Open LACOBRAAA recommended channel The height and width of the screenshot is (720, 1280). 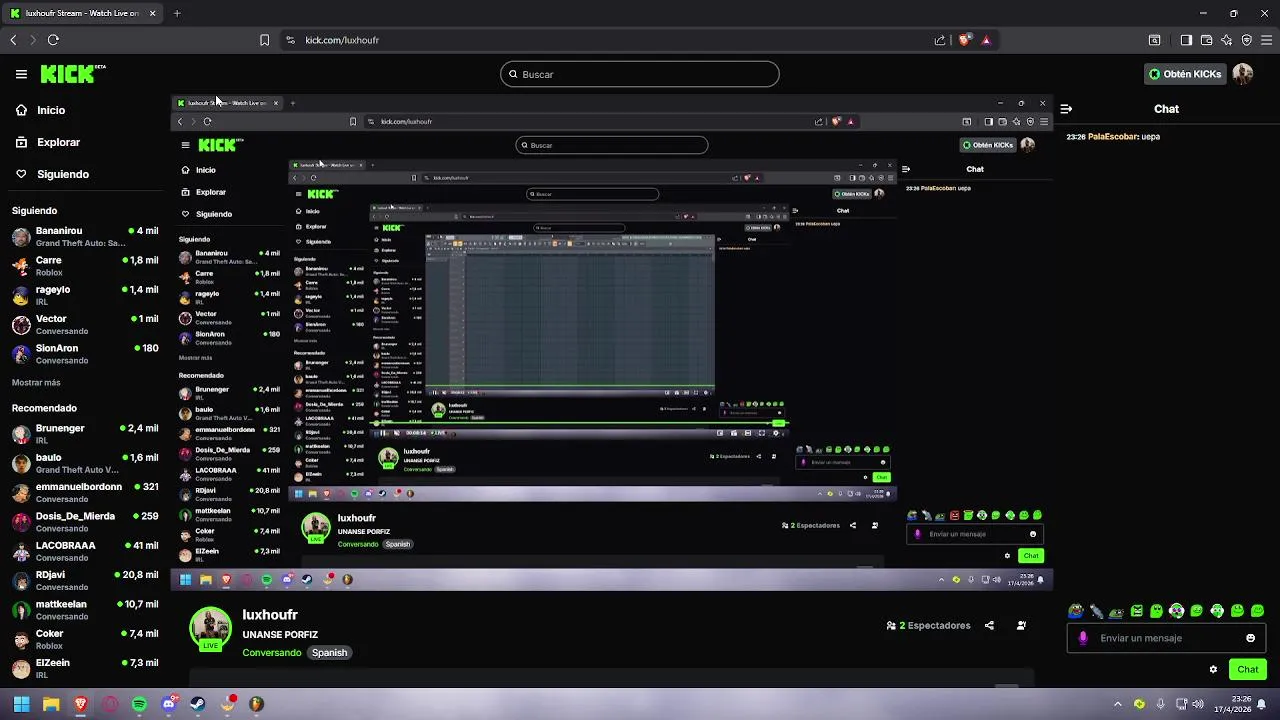point(84,551)
